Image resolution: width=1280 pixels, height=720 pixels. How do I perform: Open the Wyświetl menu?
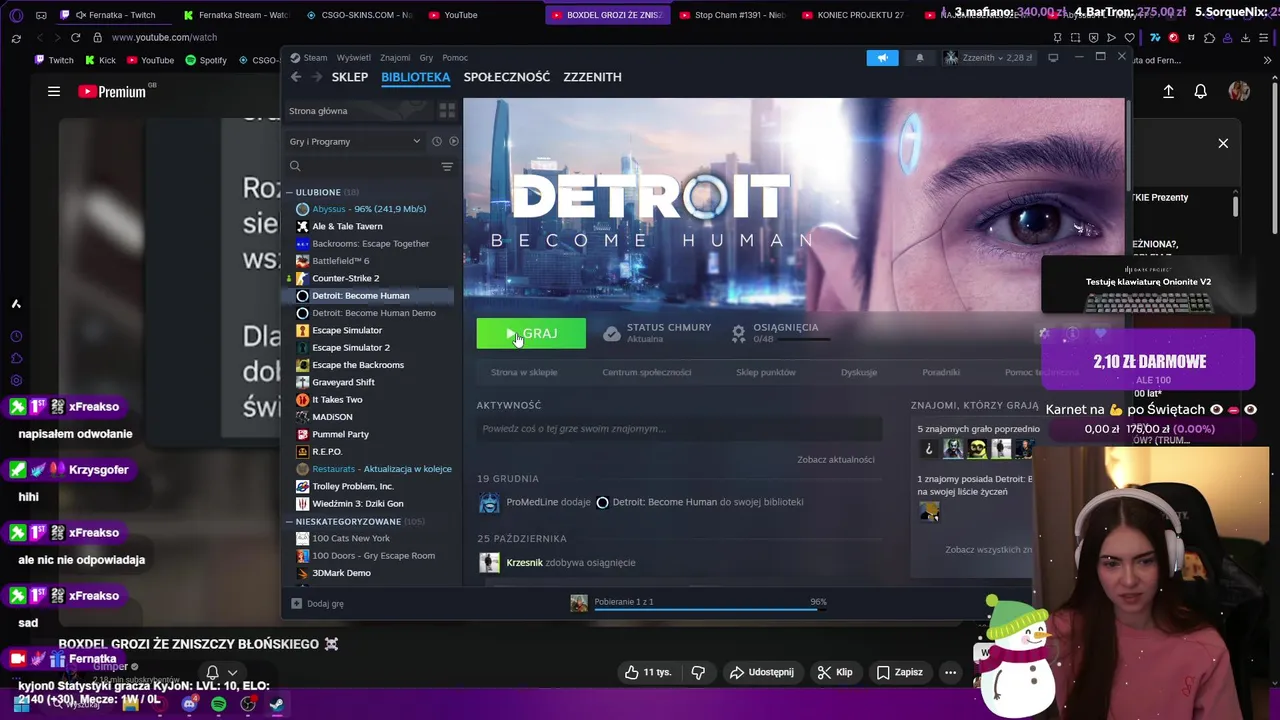[x=354, y=58]
